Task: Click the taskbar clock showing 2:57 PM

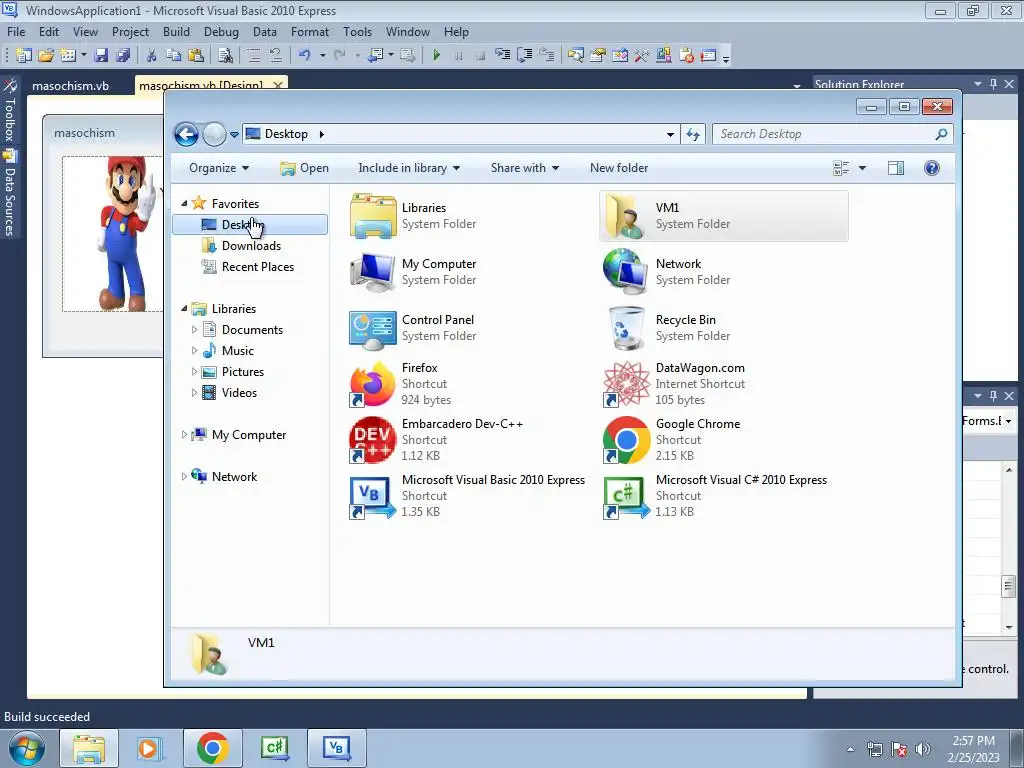Action: point(973,749)
